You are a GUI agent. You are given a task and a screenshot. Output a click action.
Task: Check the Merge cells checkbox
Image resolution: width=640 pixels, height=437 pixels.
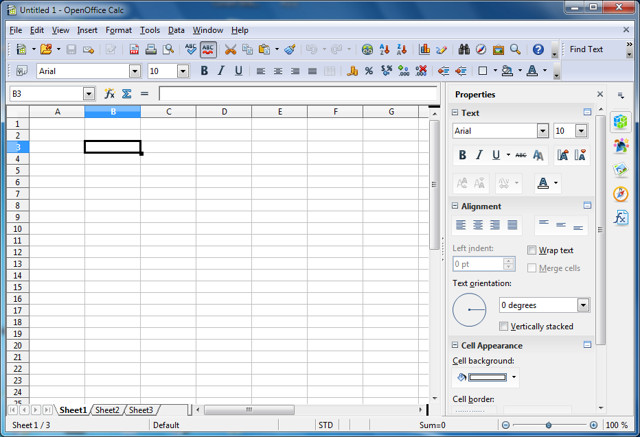tap(533, 268)
